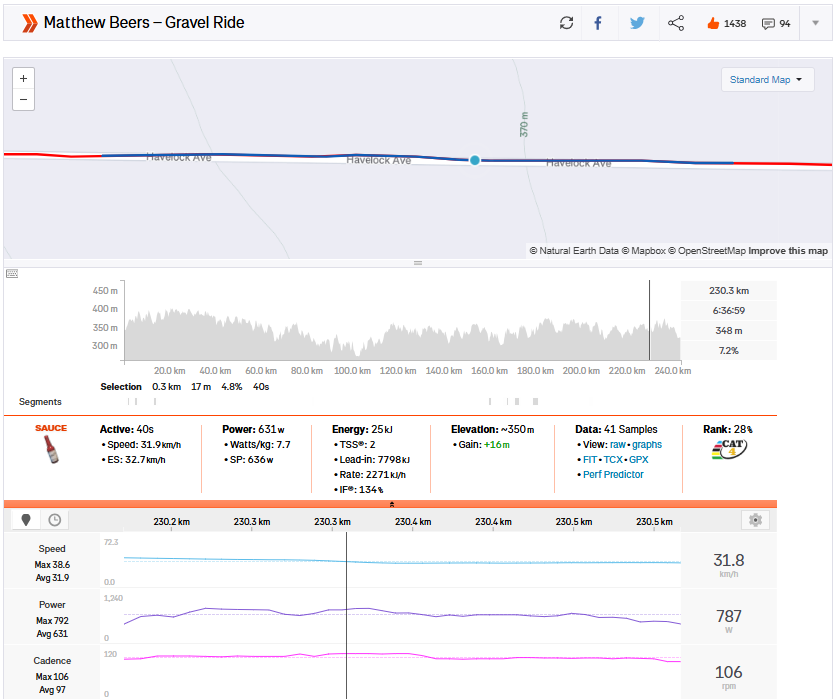Share the ride on Twitter
Screen dimensions: 834x699
click(x=637, y=23)
